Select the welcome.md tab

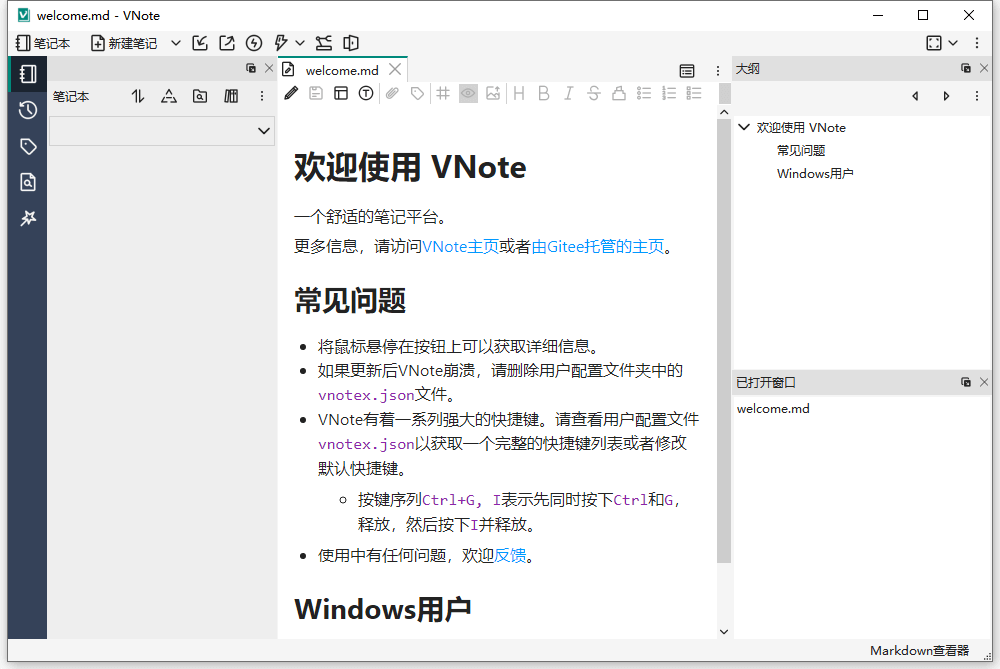[x=342, y=70]
